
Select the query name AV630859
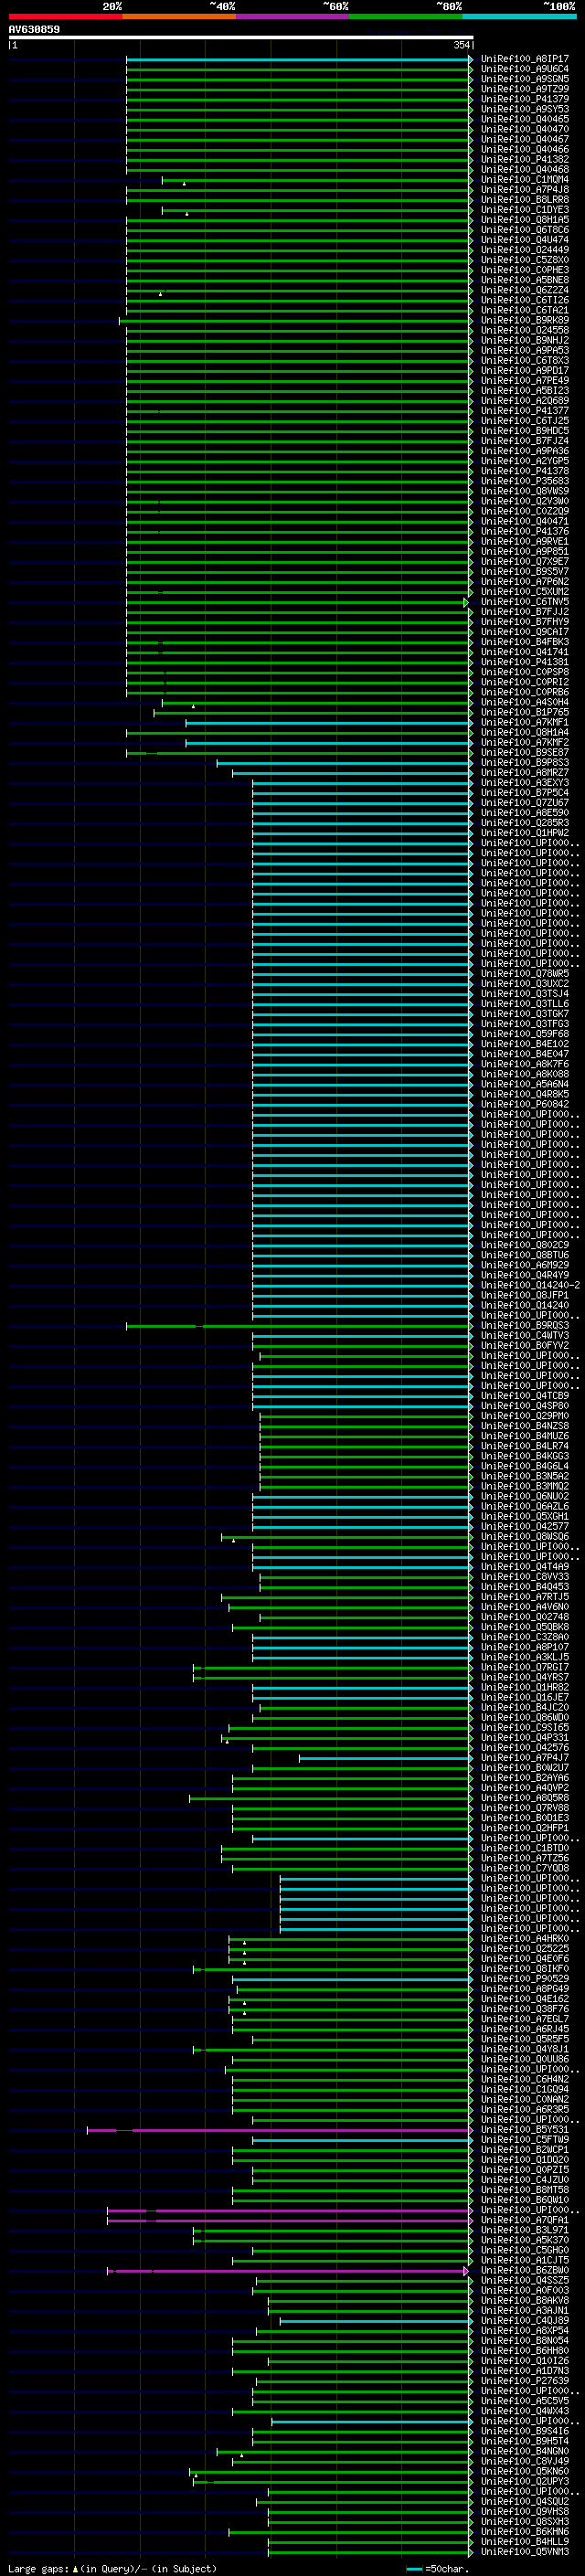pos(34,30)
